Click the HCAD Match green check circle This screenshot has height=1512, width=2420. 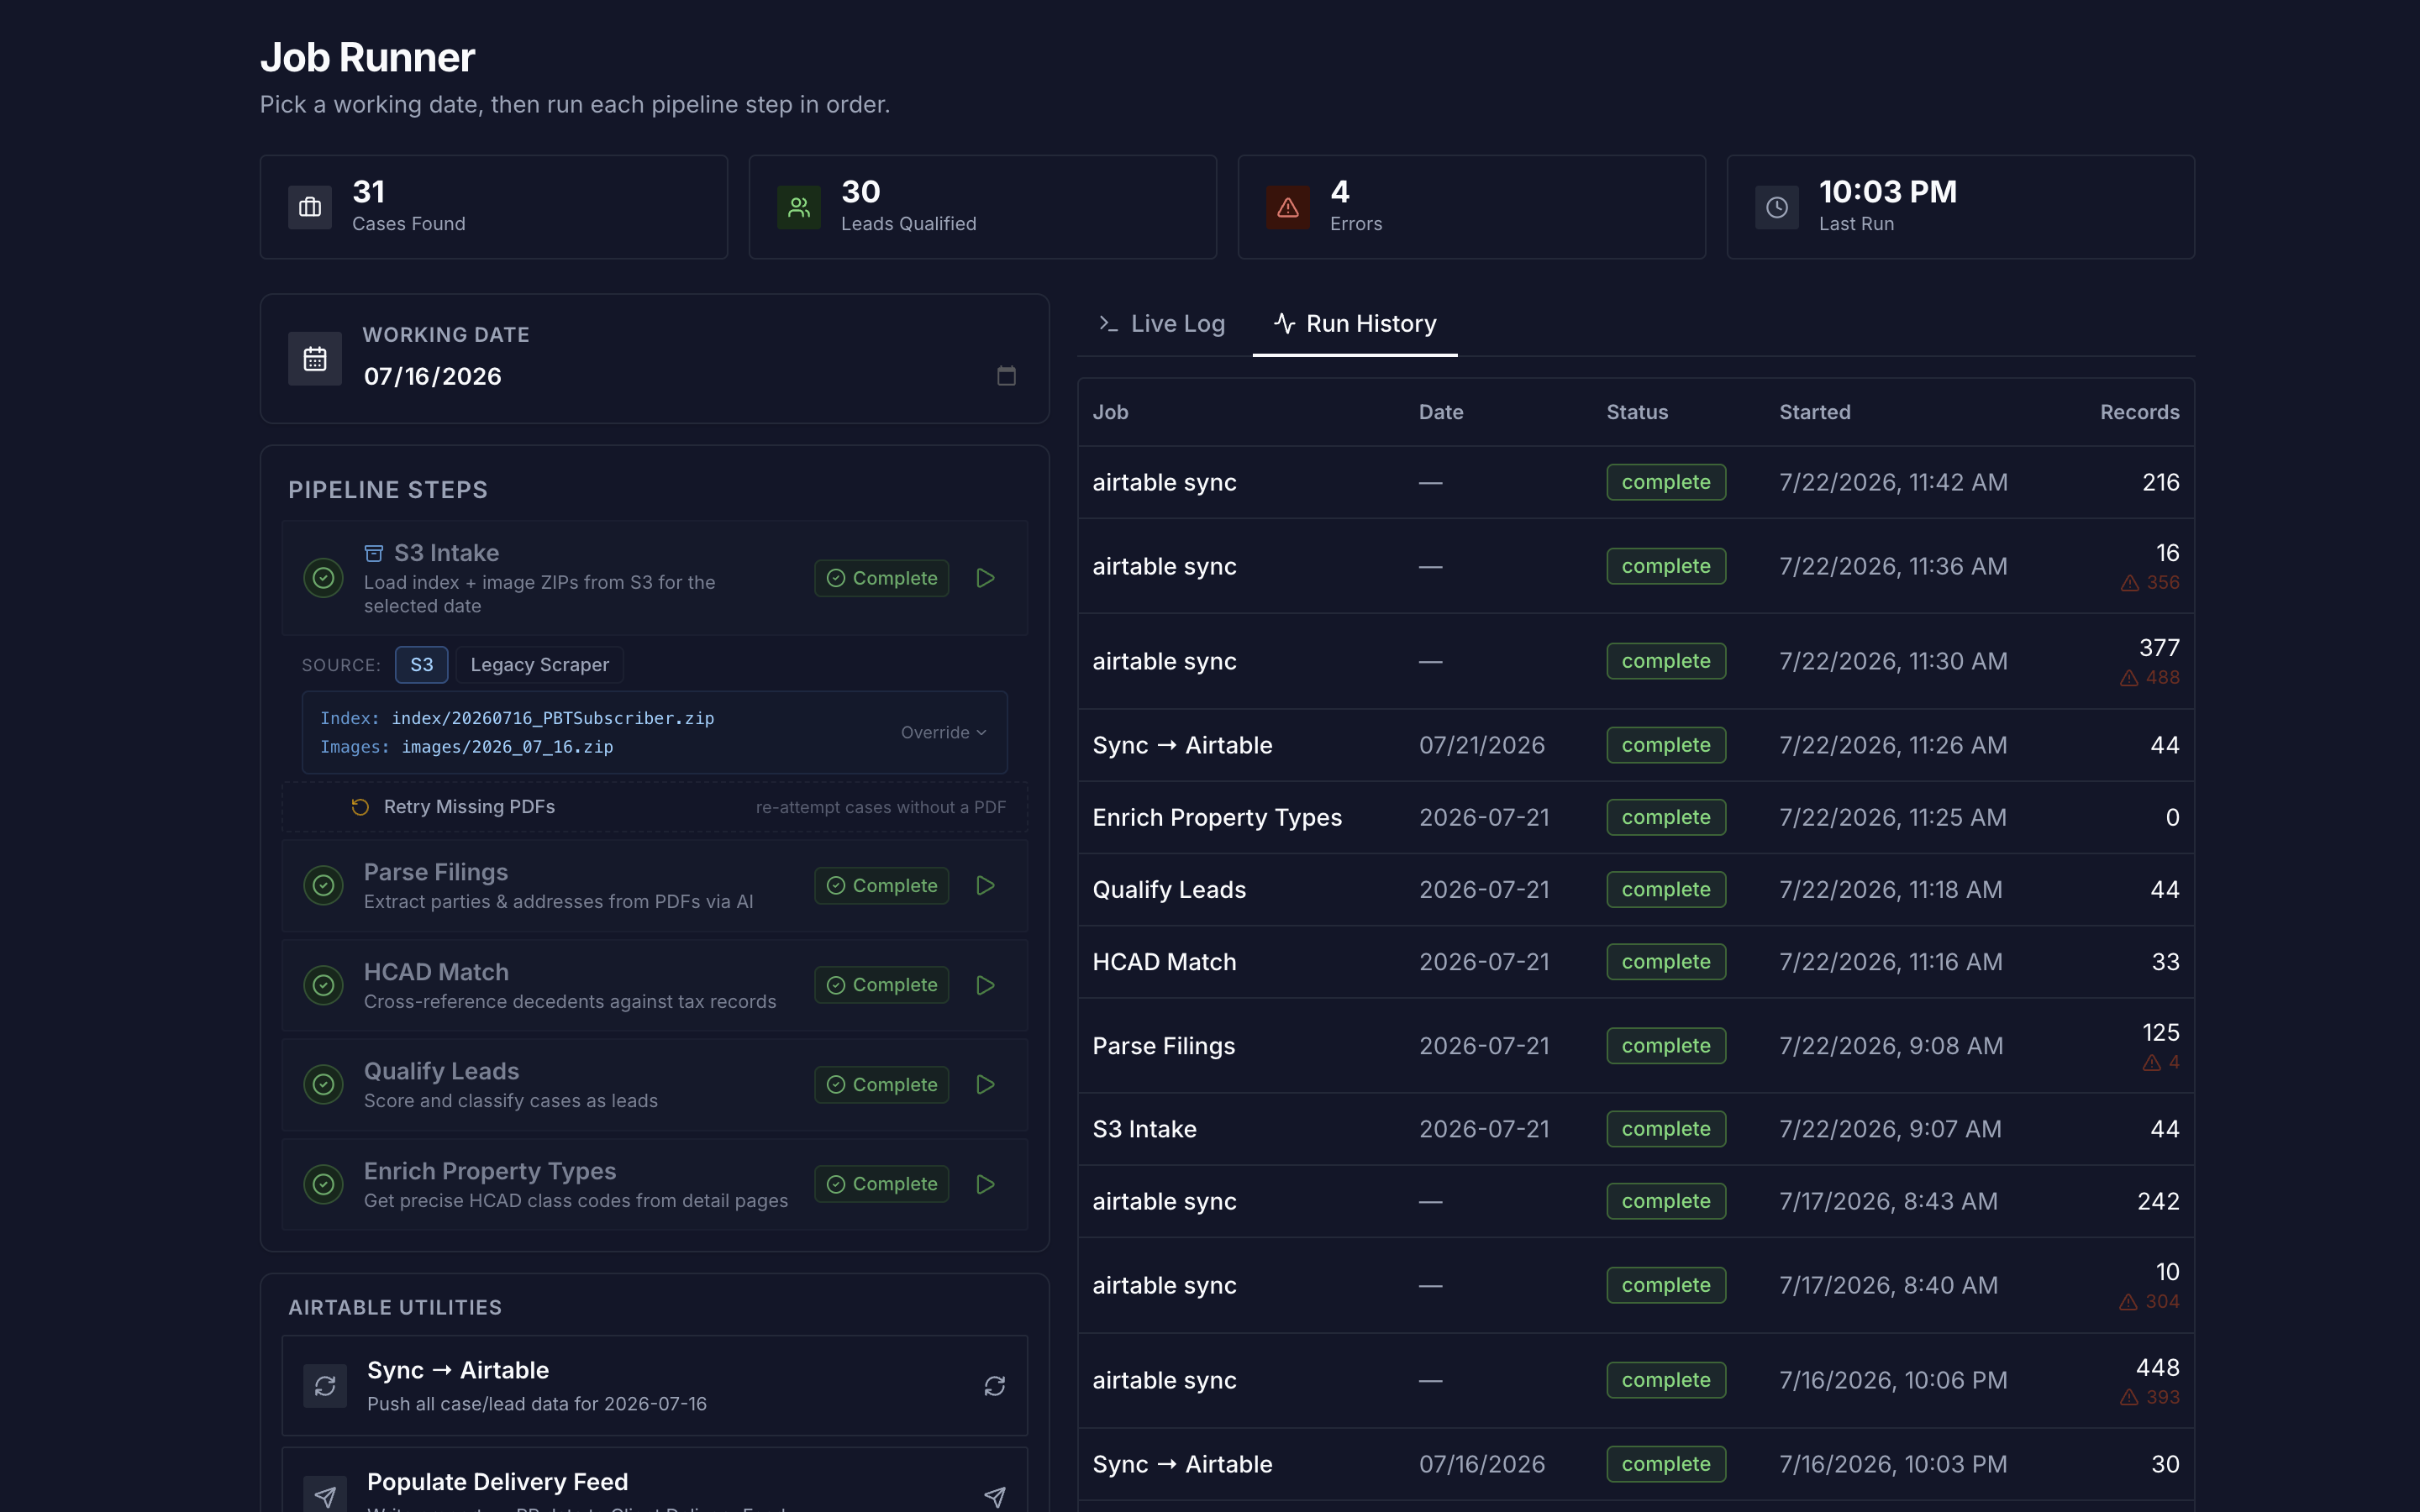click(x=323, y=985)
